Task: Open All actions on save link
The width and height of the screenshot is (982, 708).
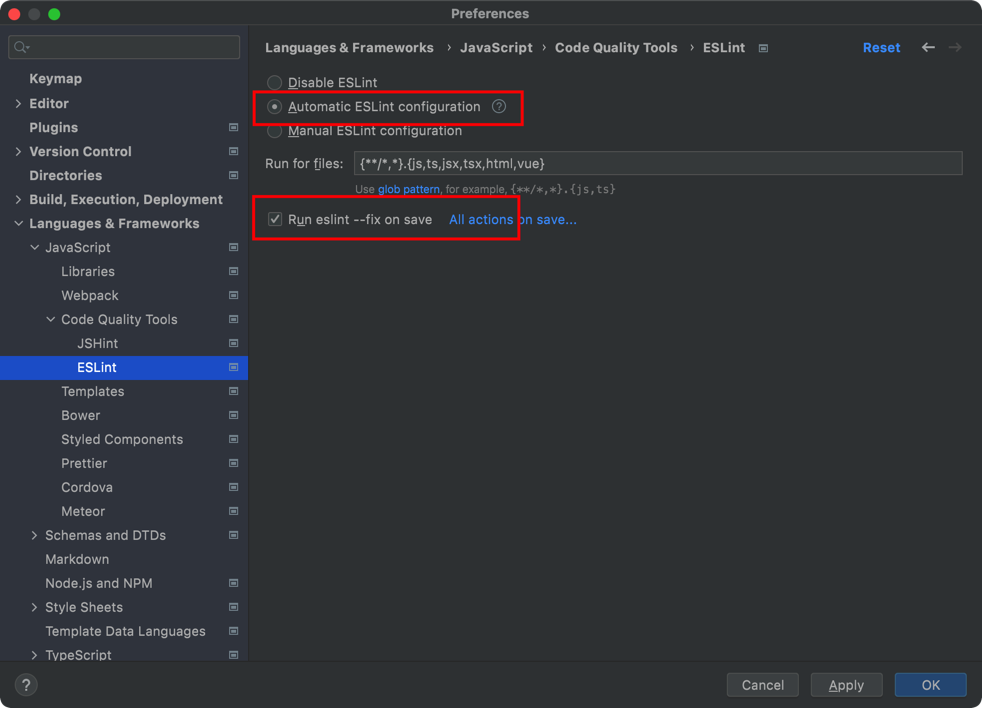Action: click(513, 219)
